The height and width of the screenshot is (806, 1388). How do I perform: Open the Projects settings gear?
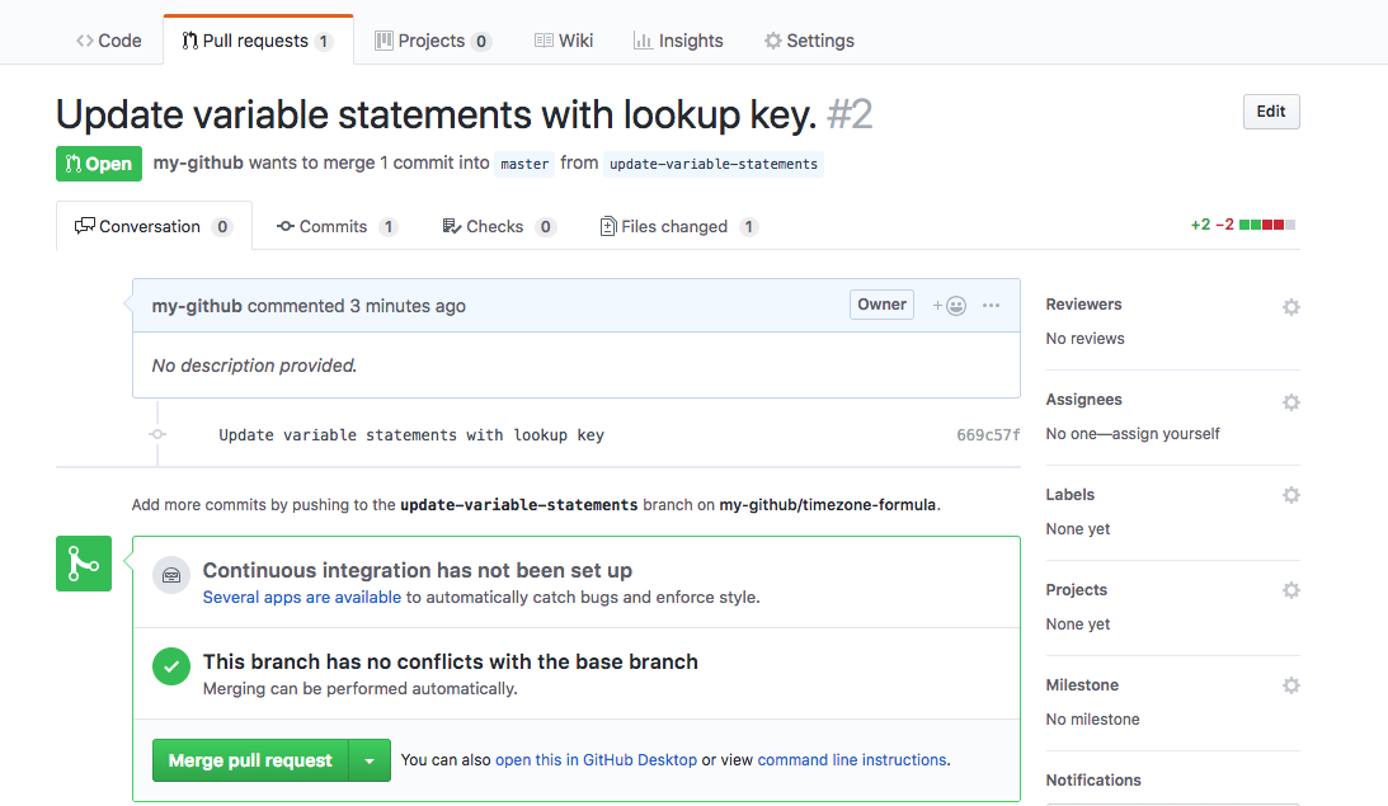[1291, 590]
